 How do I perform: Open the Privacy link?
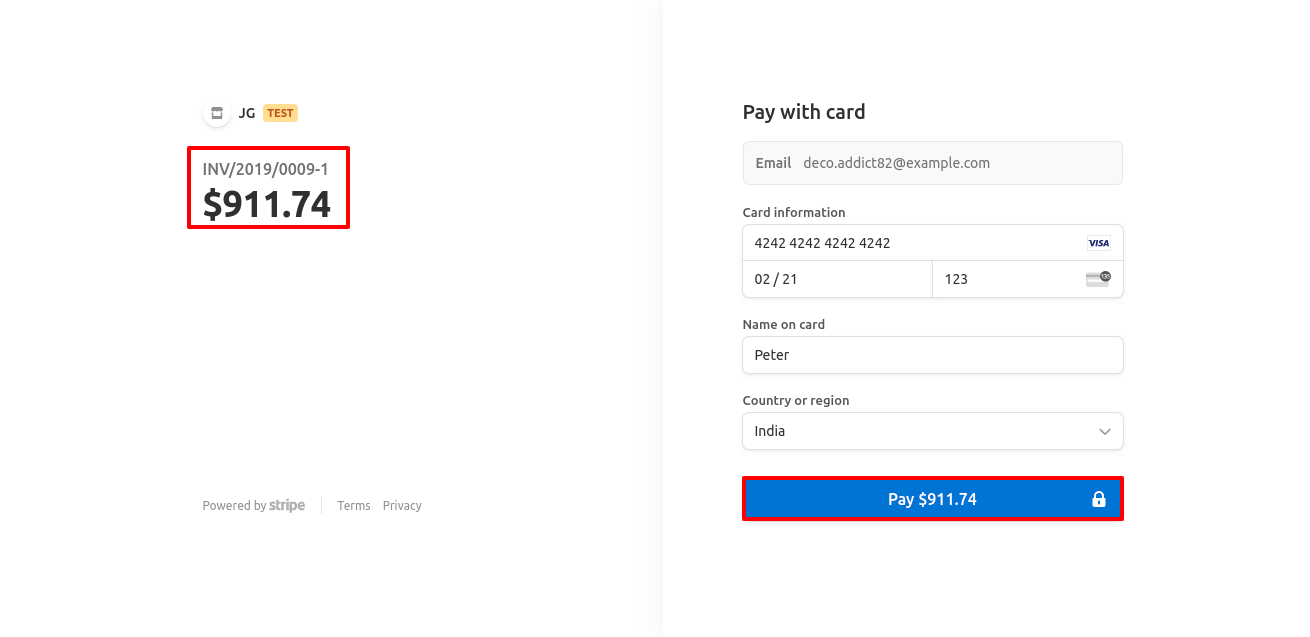402,506
